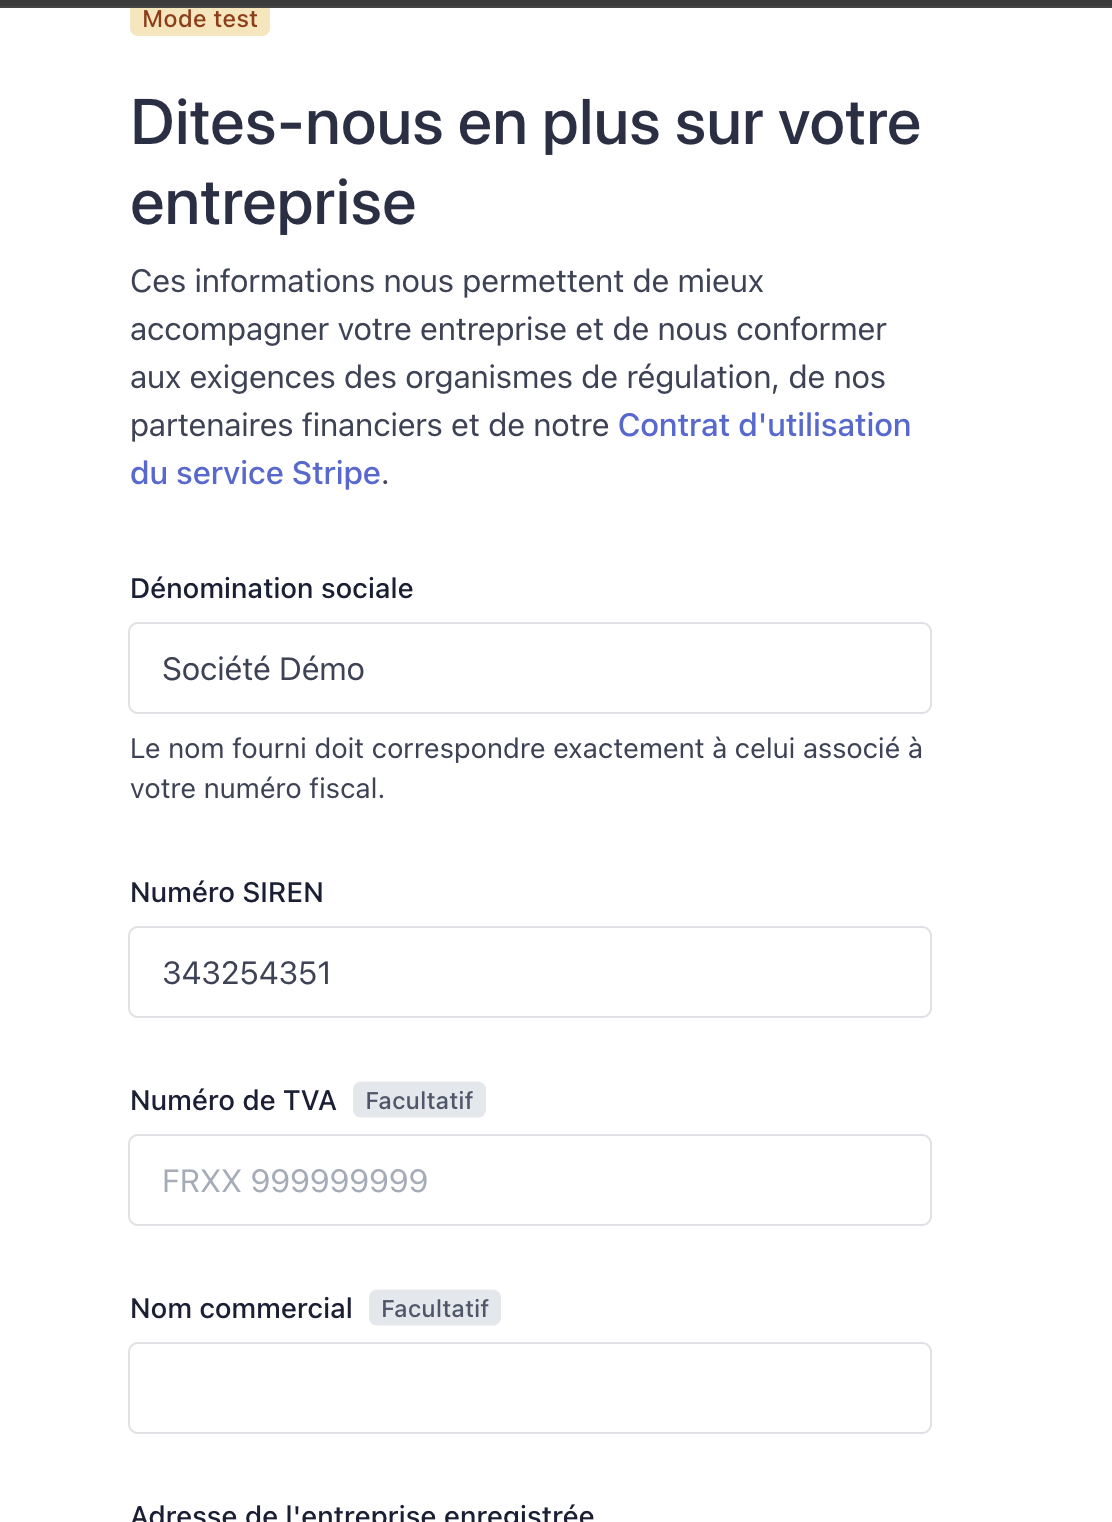Click the heading Dites-nous en plus sur votre entreprise

tap(526, 162)
